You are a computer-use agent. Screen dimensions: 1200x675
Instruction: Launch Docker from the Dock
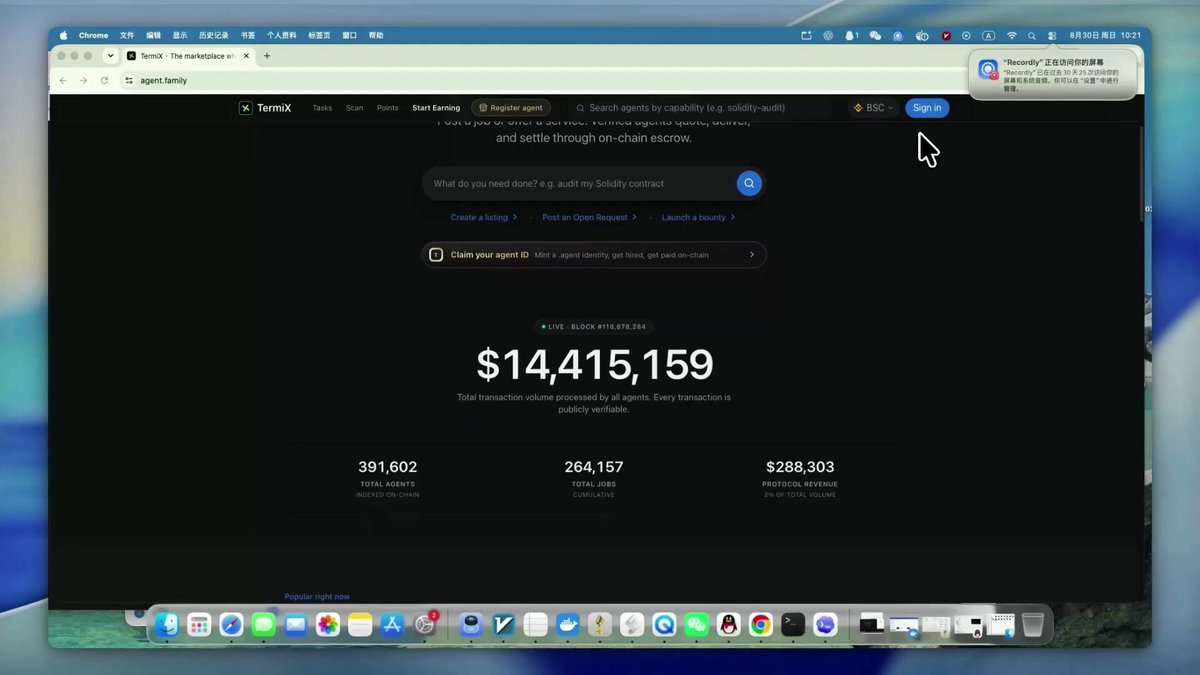[567, 625]
